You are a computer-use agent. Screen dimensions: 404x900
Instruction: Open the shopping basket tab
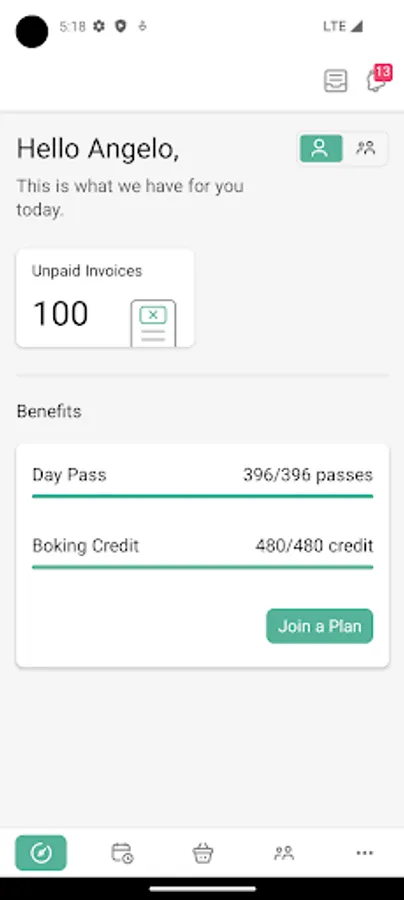pos(203,853)
